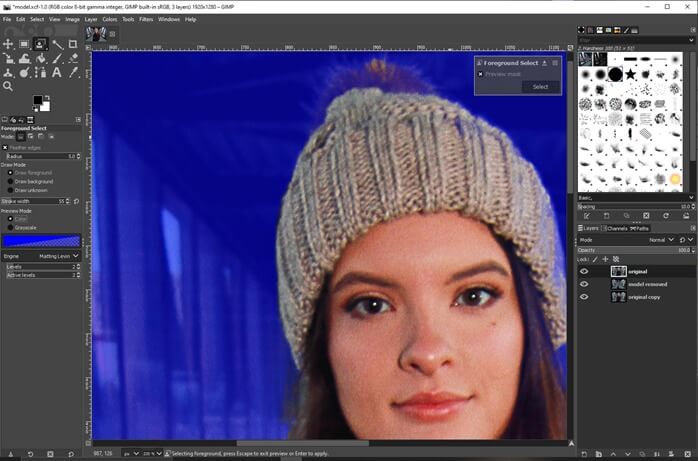Select the Crop tool

[73, 44]
